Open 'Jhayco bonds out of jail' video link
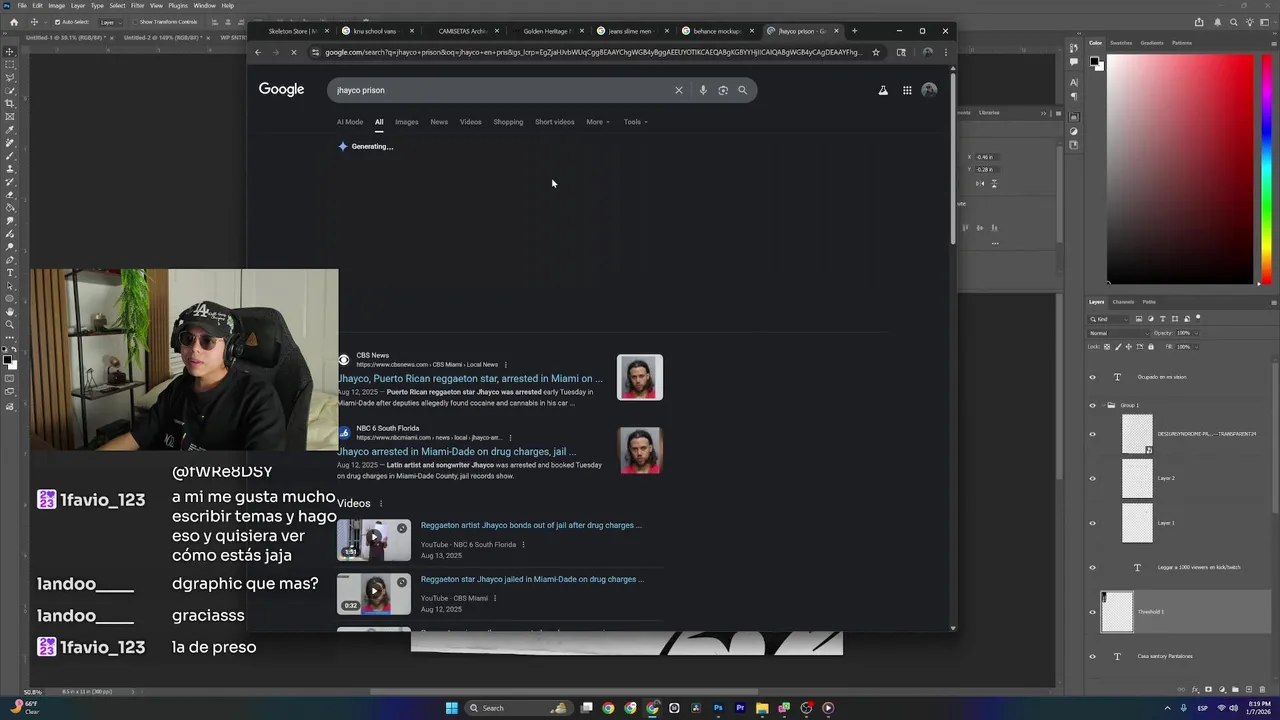The height and width of the screenshot is (720, 1280). [531, 525]
